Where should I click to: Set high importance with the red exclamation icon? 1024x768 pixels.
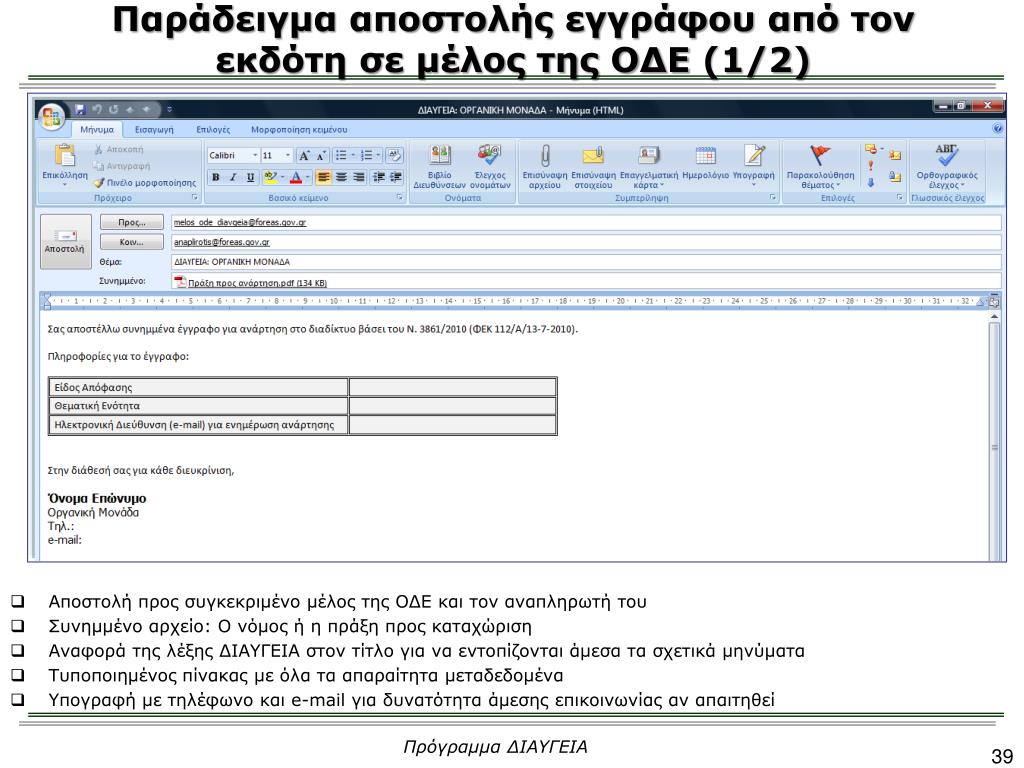871,166
